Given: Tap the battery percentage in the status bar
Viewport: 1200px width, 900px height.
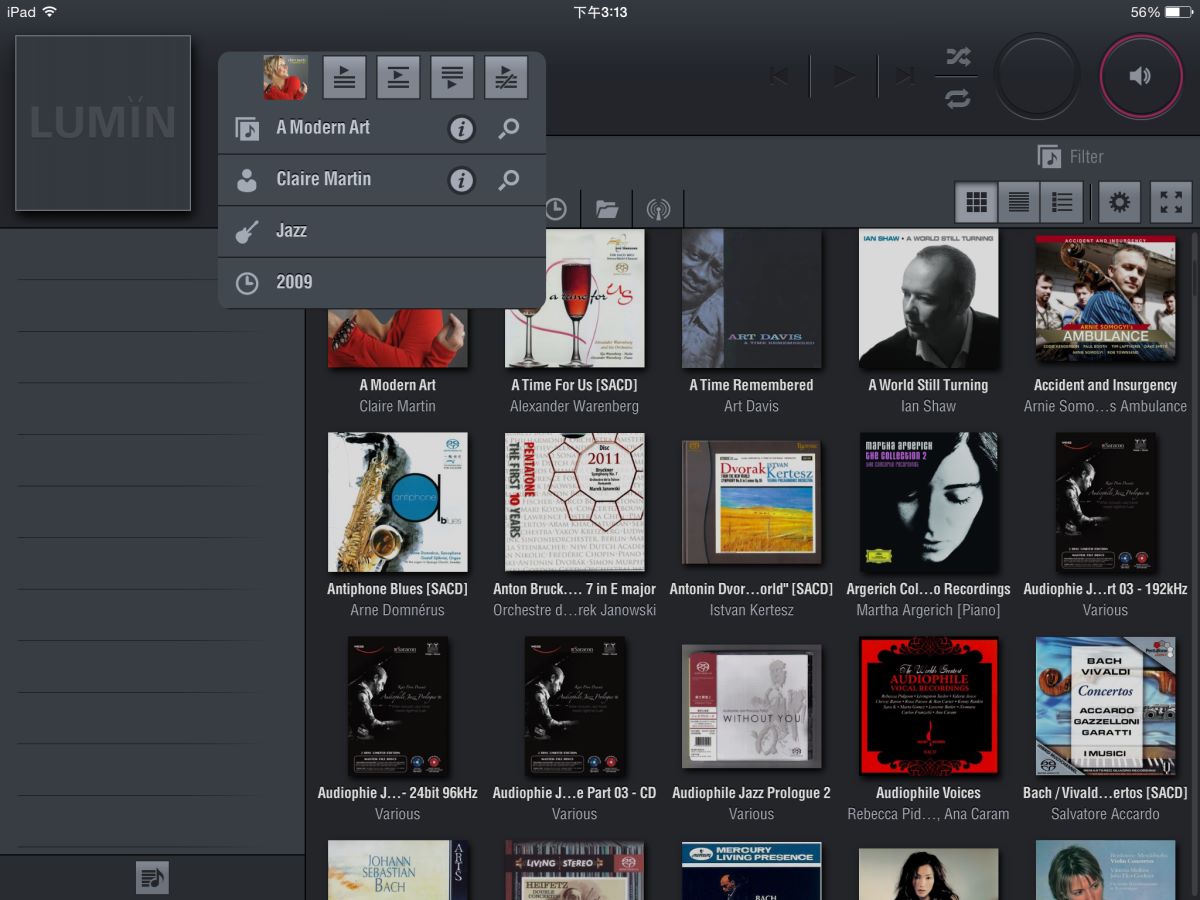Looking at the screenshot, I should point(1145,12).
